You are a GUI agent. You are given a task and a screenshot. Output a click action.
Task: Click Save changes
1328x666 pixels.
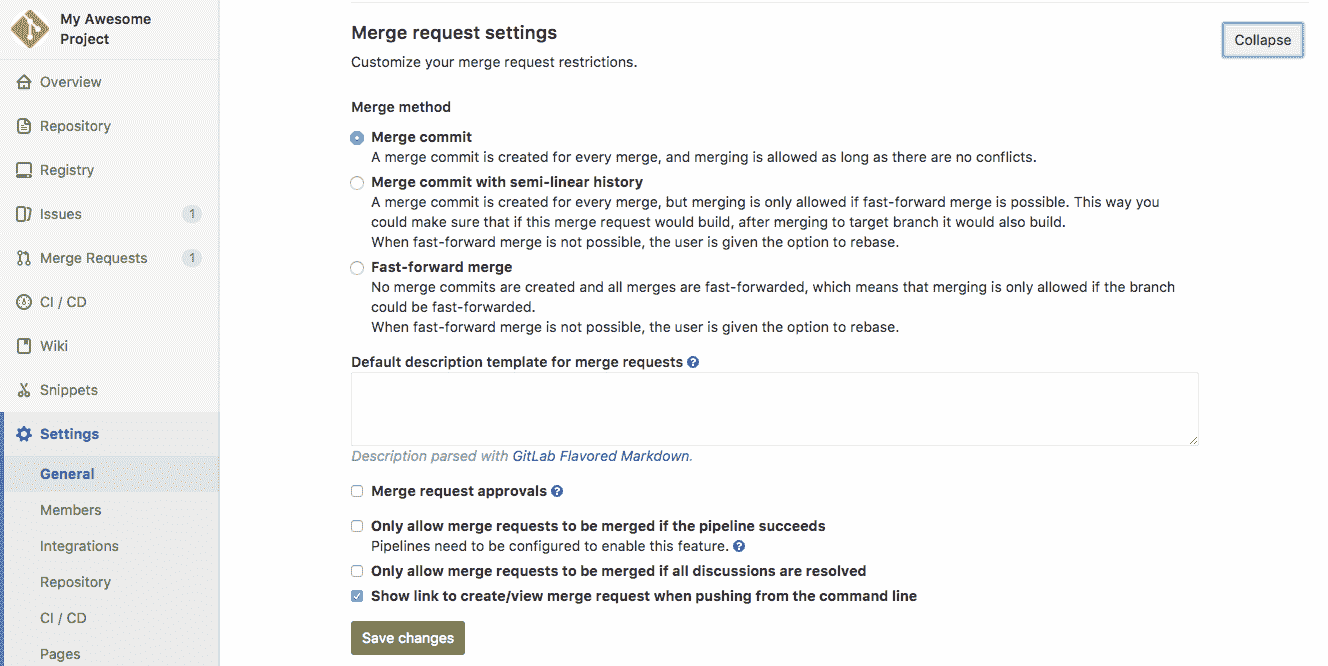coord(407,637)
